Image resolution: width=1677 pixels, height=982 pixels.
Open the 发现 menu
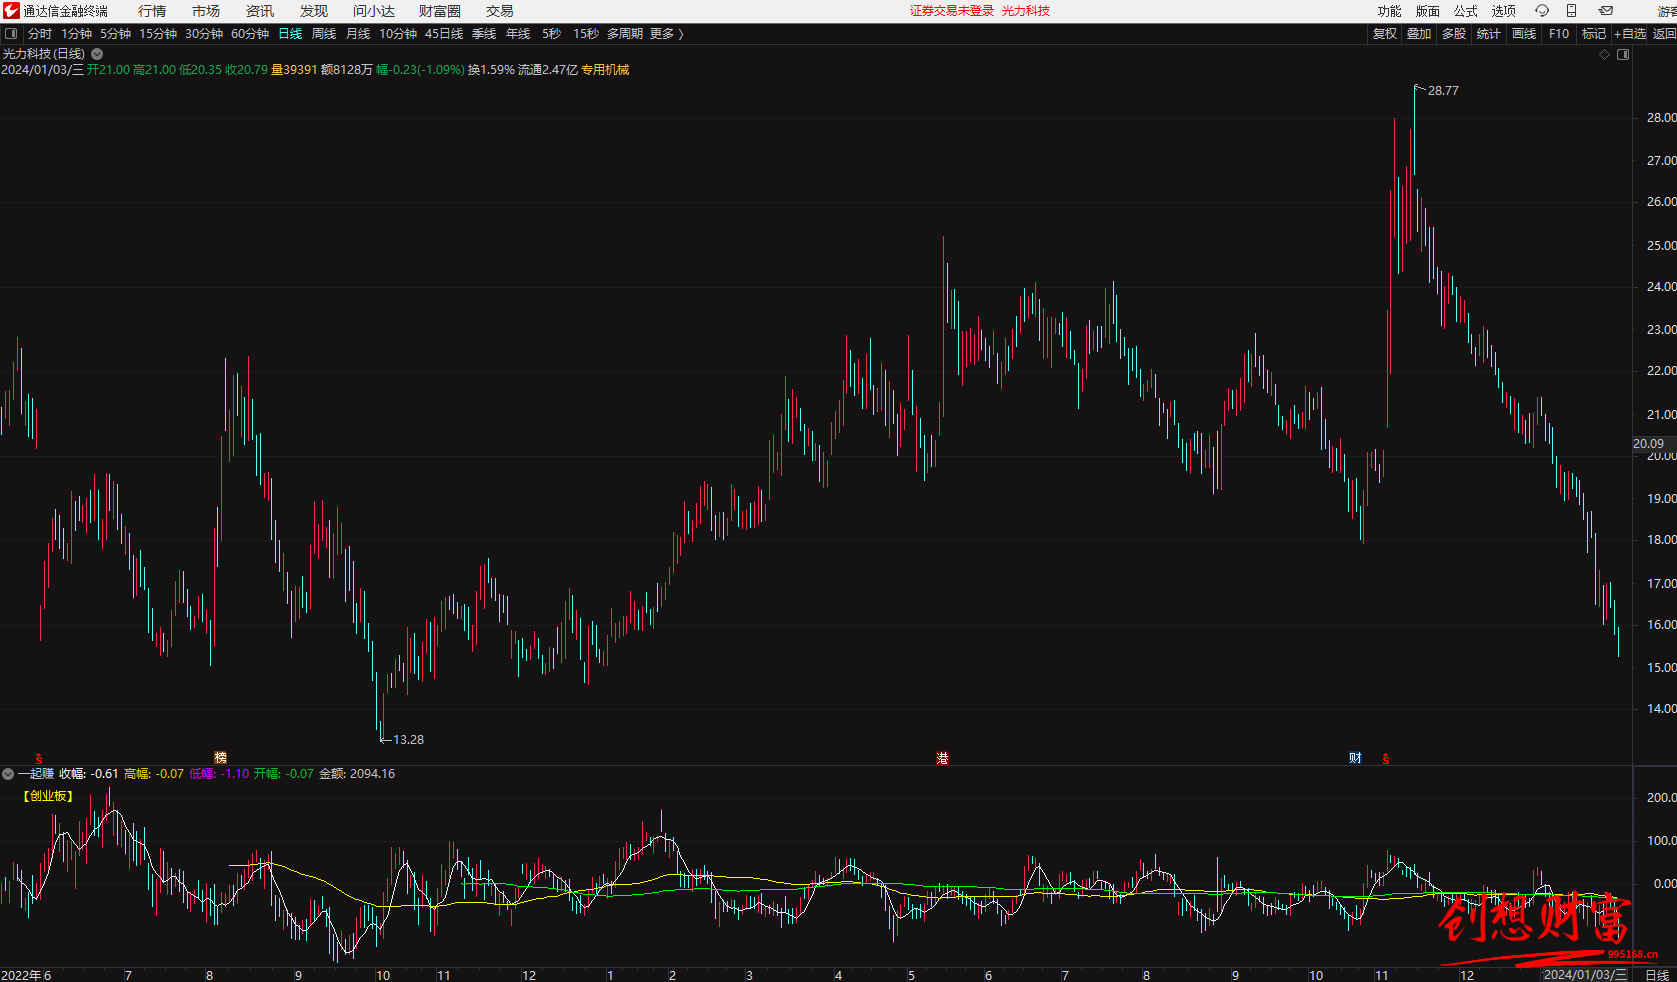coord(314,11)
